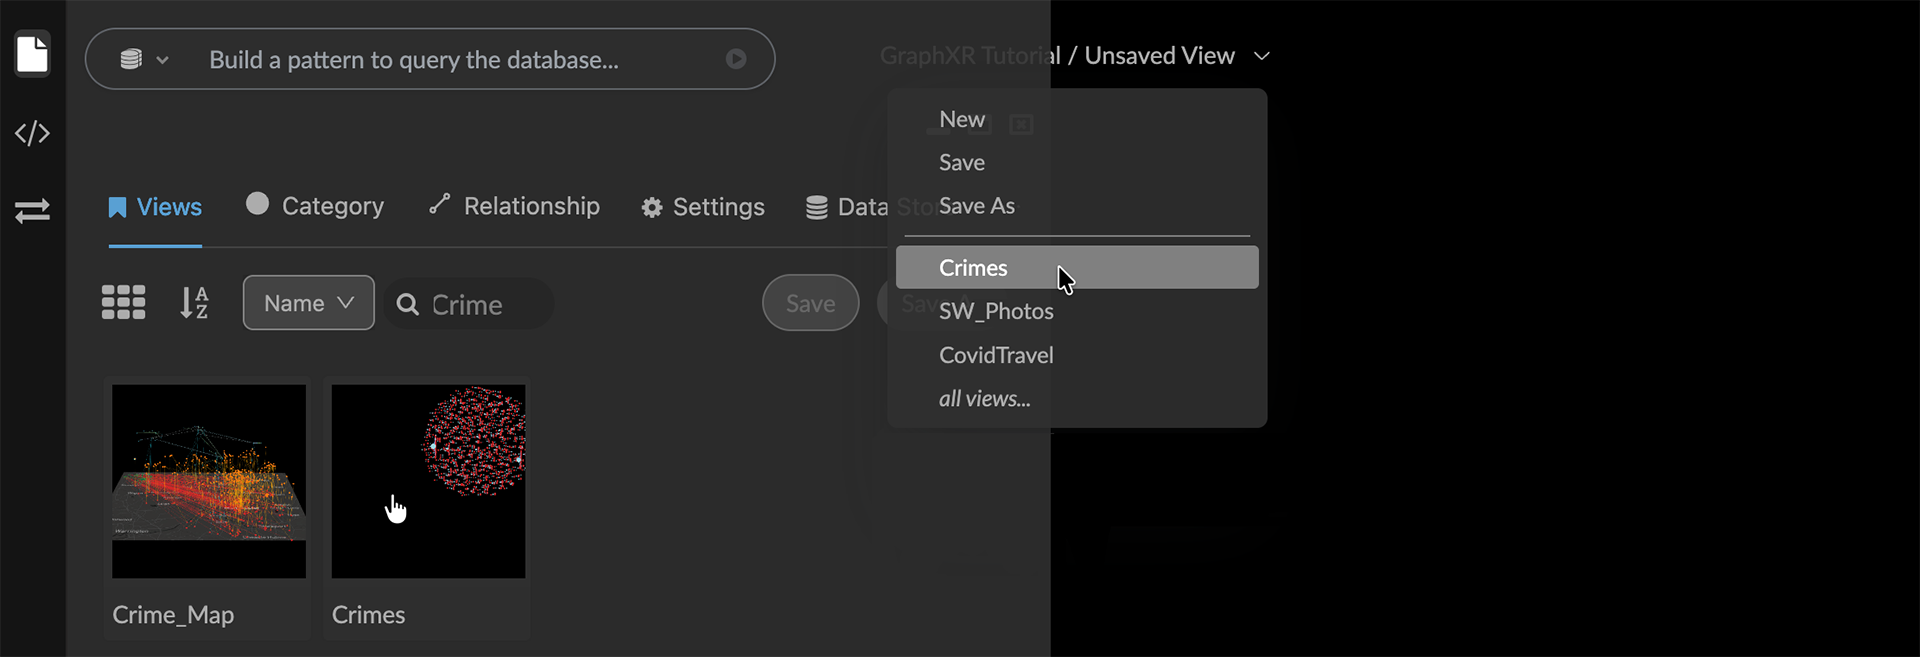The image size is (1920, 657).
Task: Open the code/API panel icon in the sidebar
Action: [32, 132]
